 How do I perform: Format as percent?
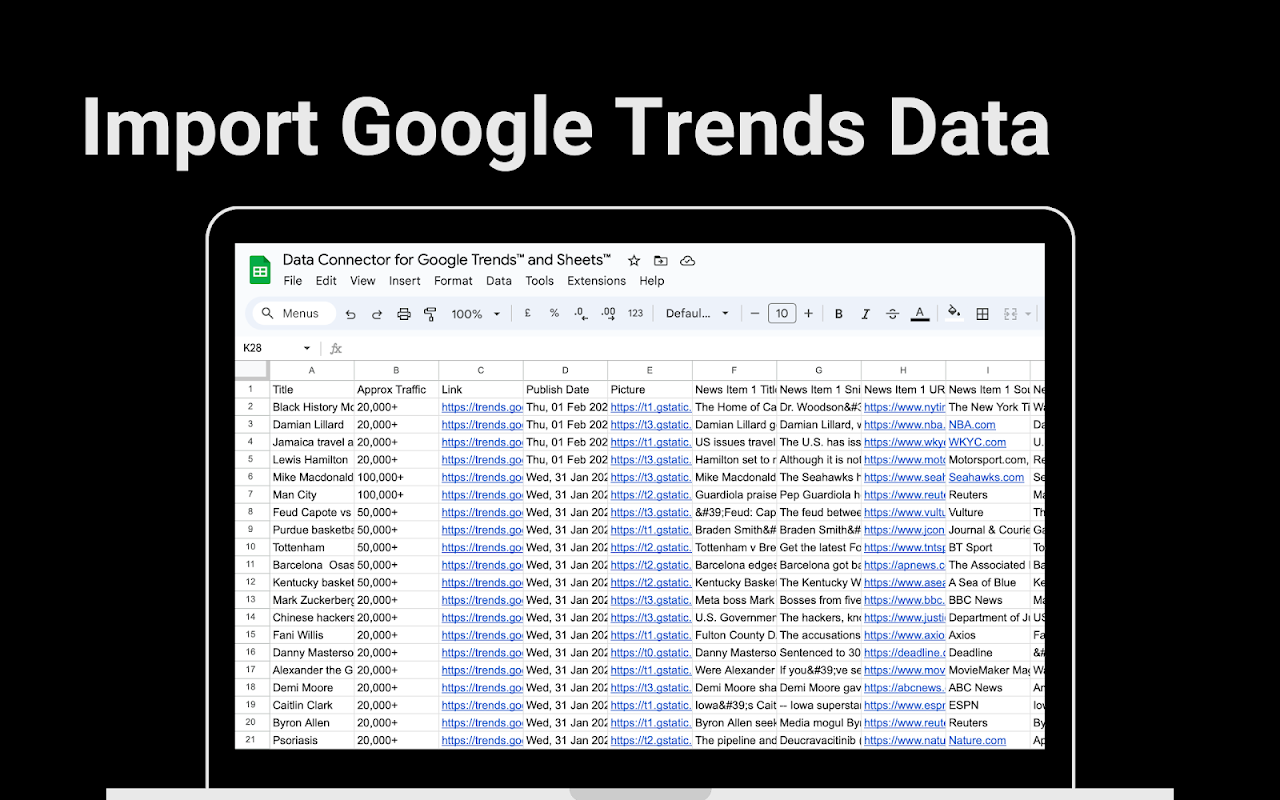[554, 313]
